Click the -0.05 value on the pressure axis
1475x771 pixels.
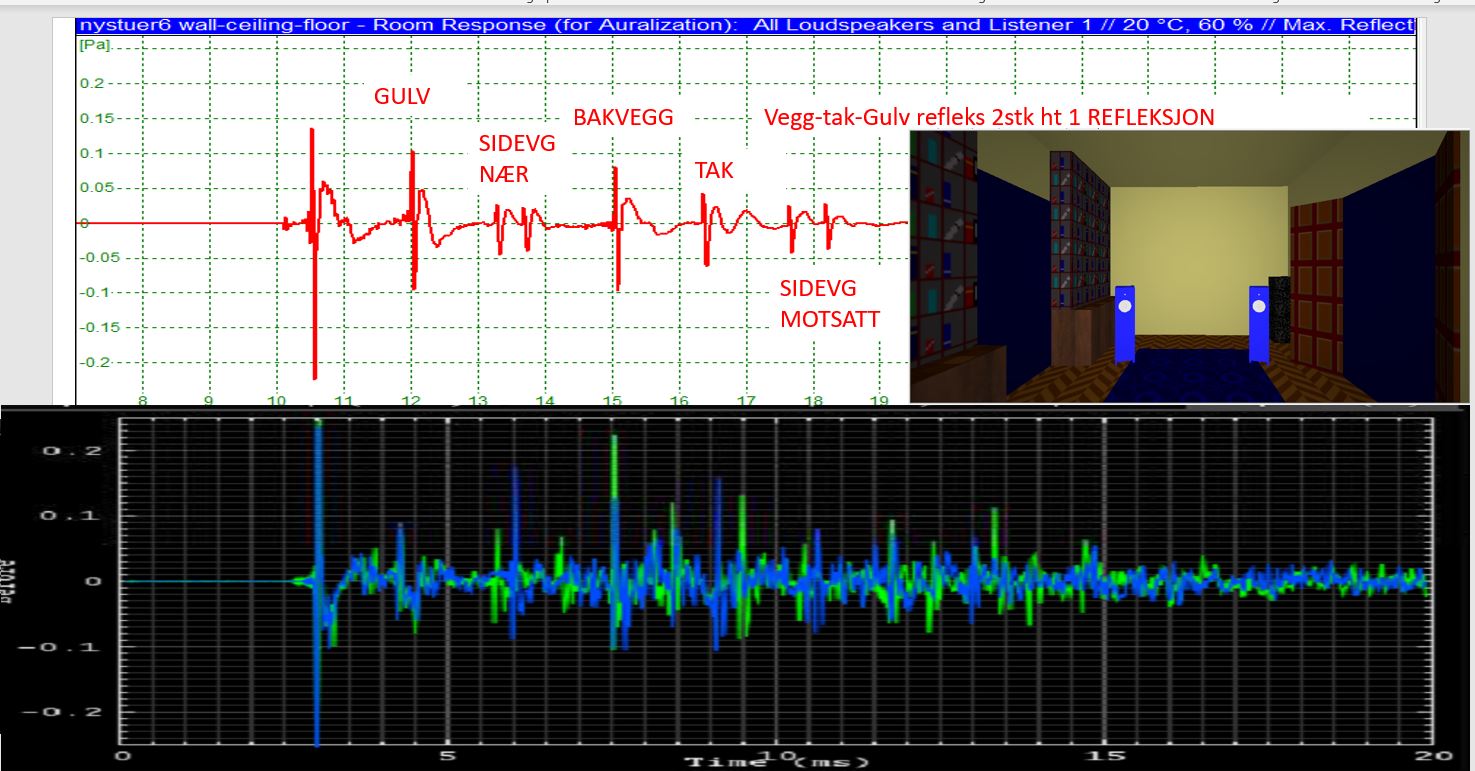click(x=98, y=257)
